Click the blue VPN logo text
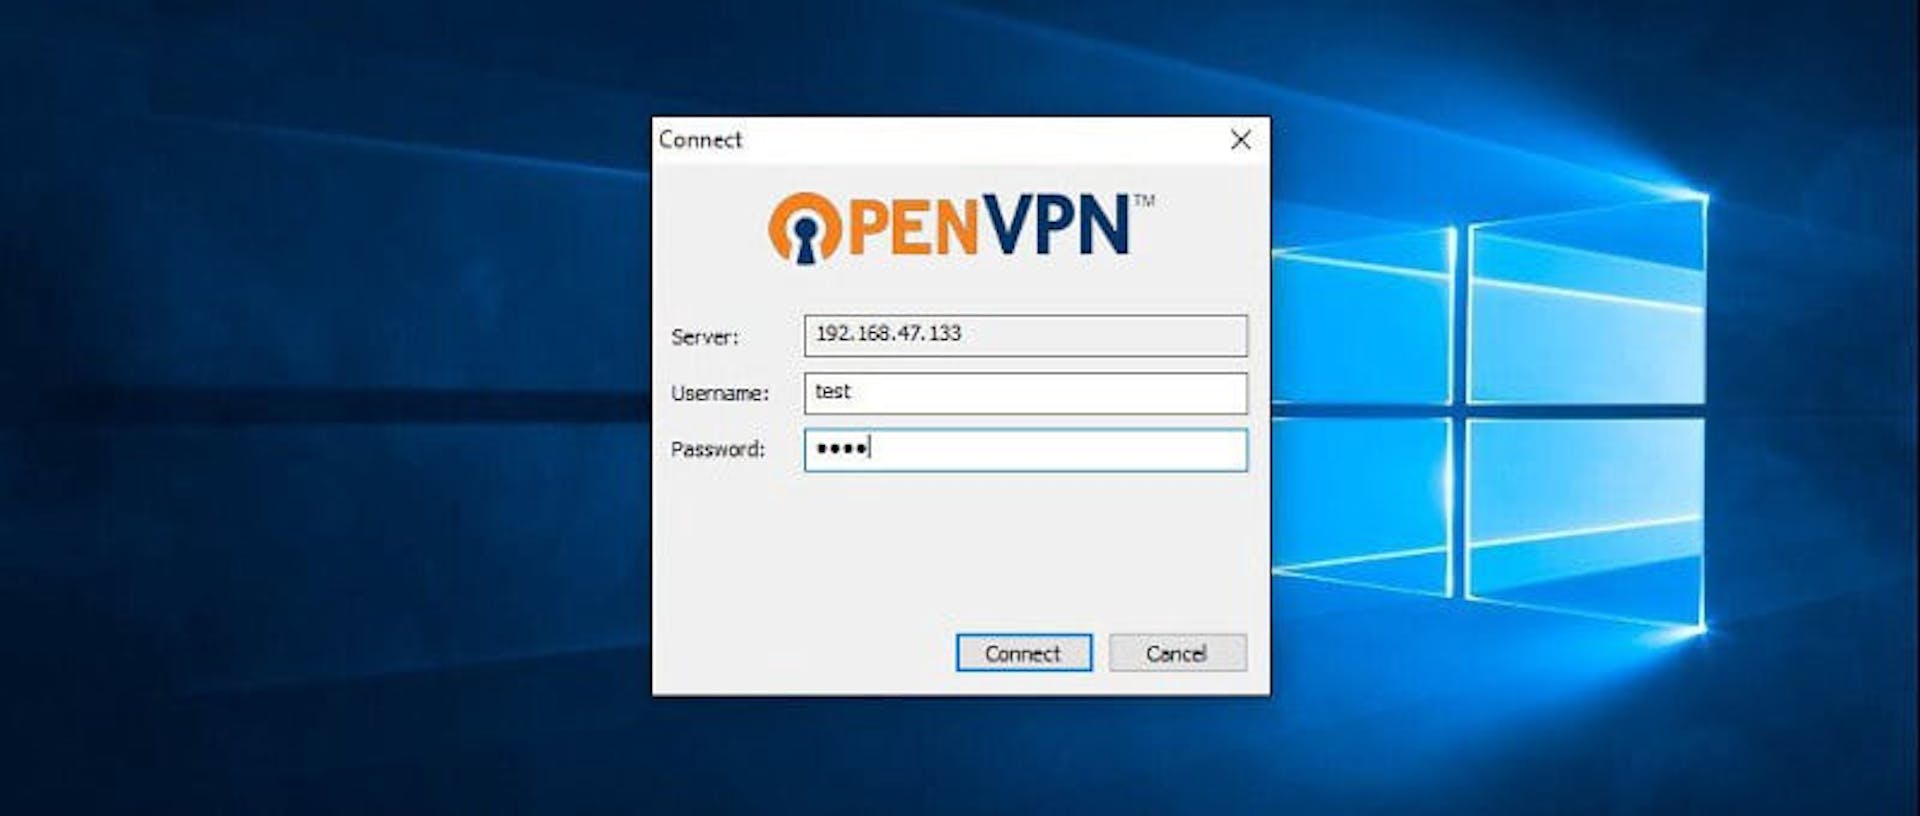This screenshot has height=816, width=1920. [x=1056, y=225]
